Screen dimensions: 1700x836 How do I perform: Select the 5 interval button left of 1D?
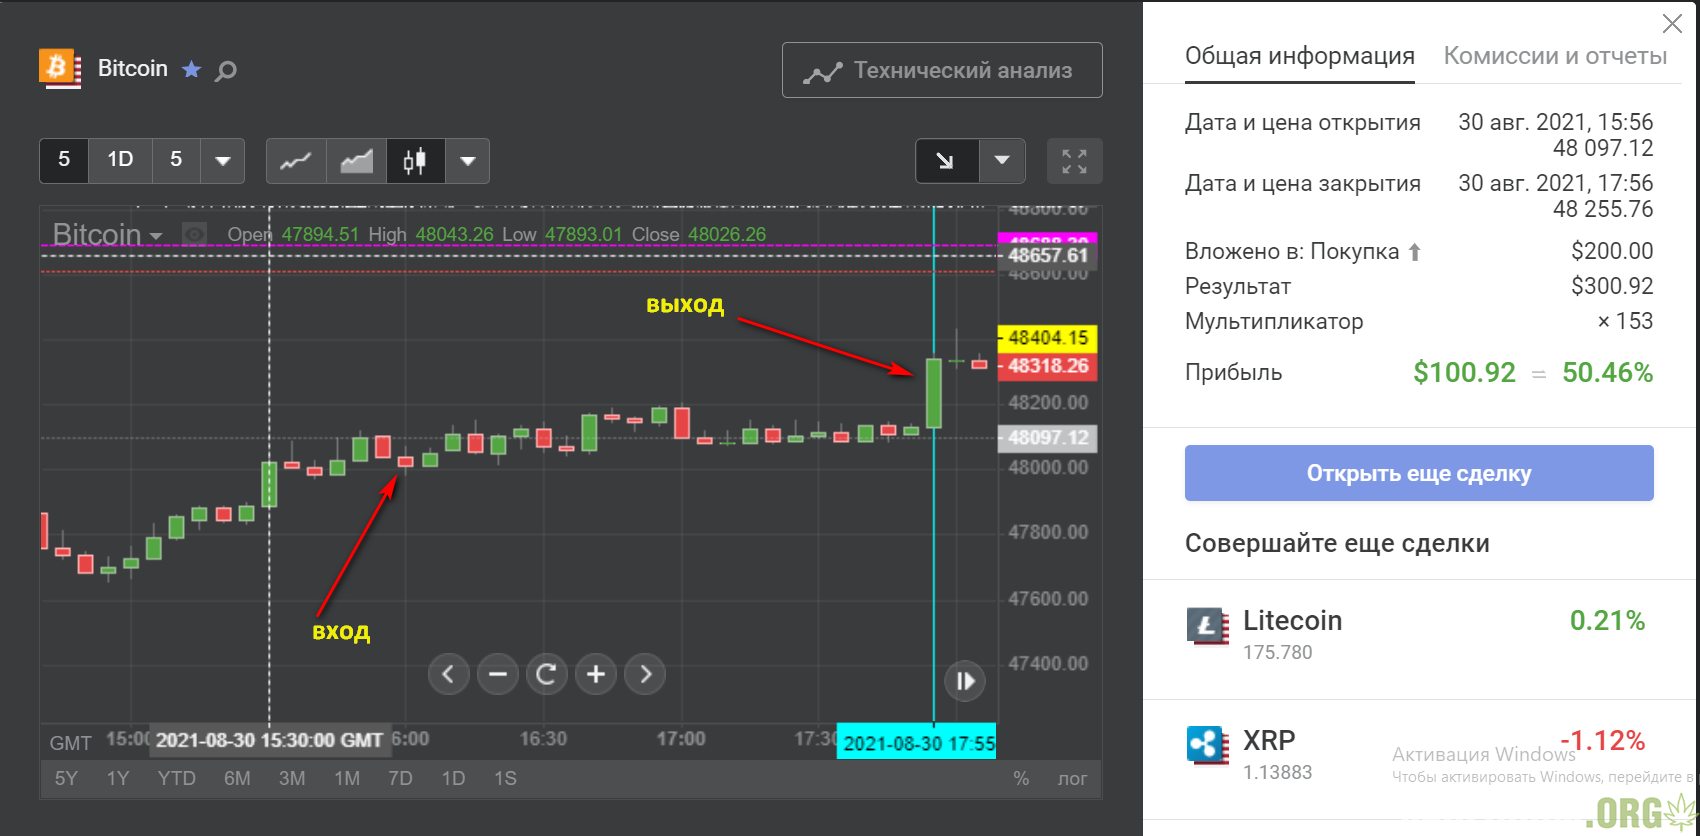(x=64, y=160)
